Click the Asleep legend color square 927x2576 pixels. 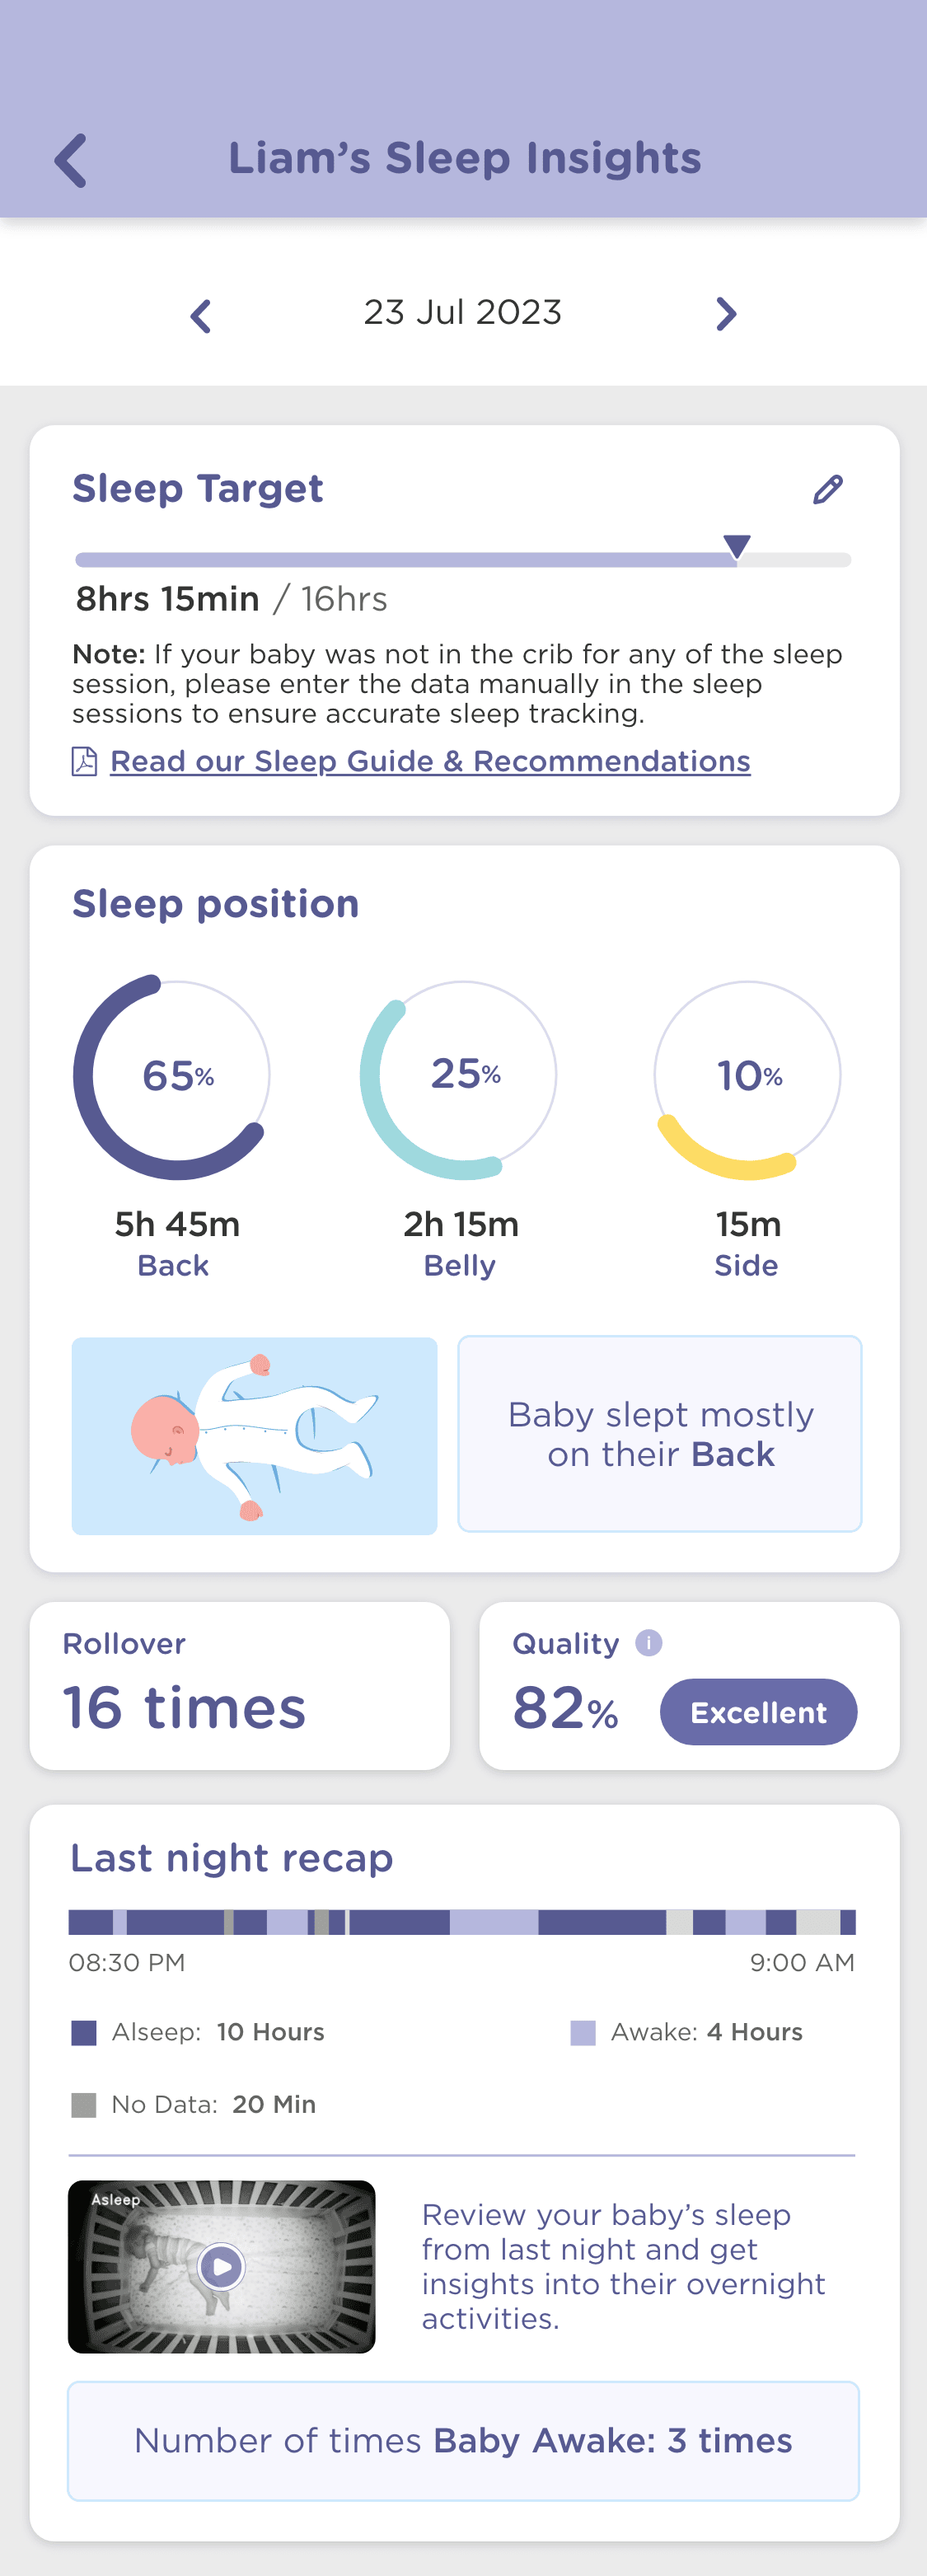85,2032
